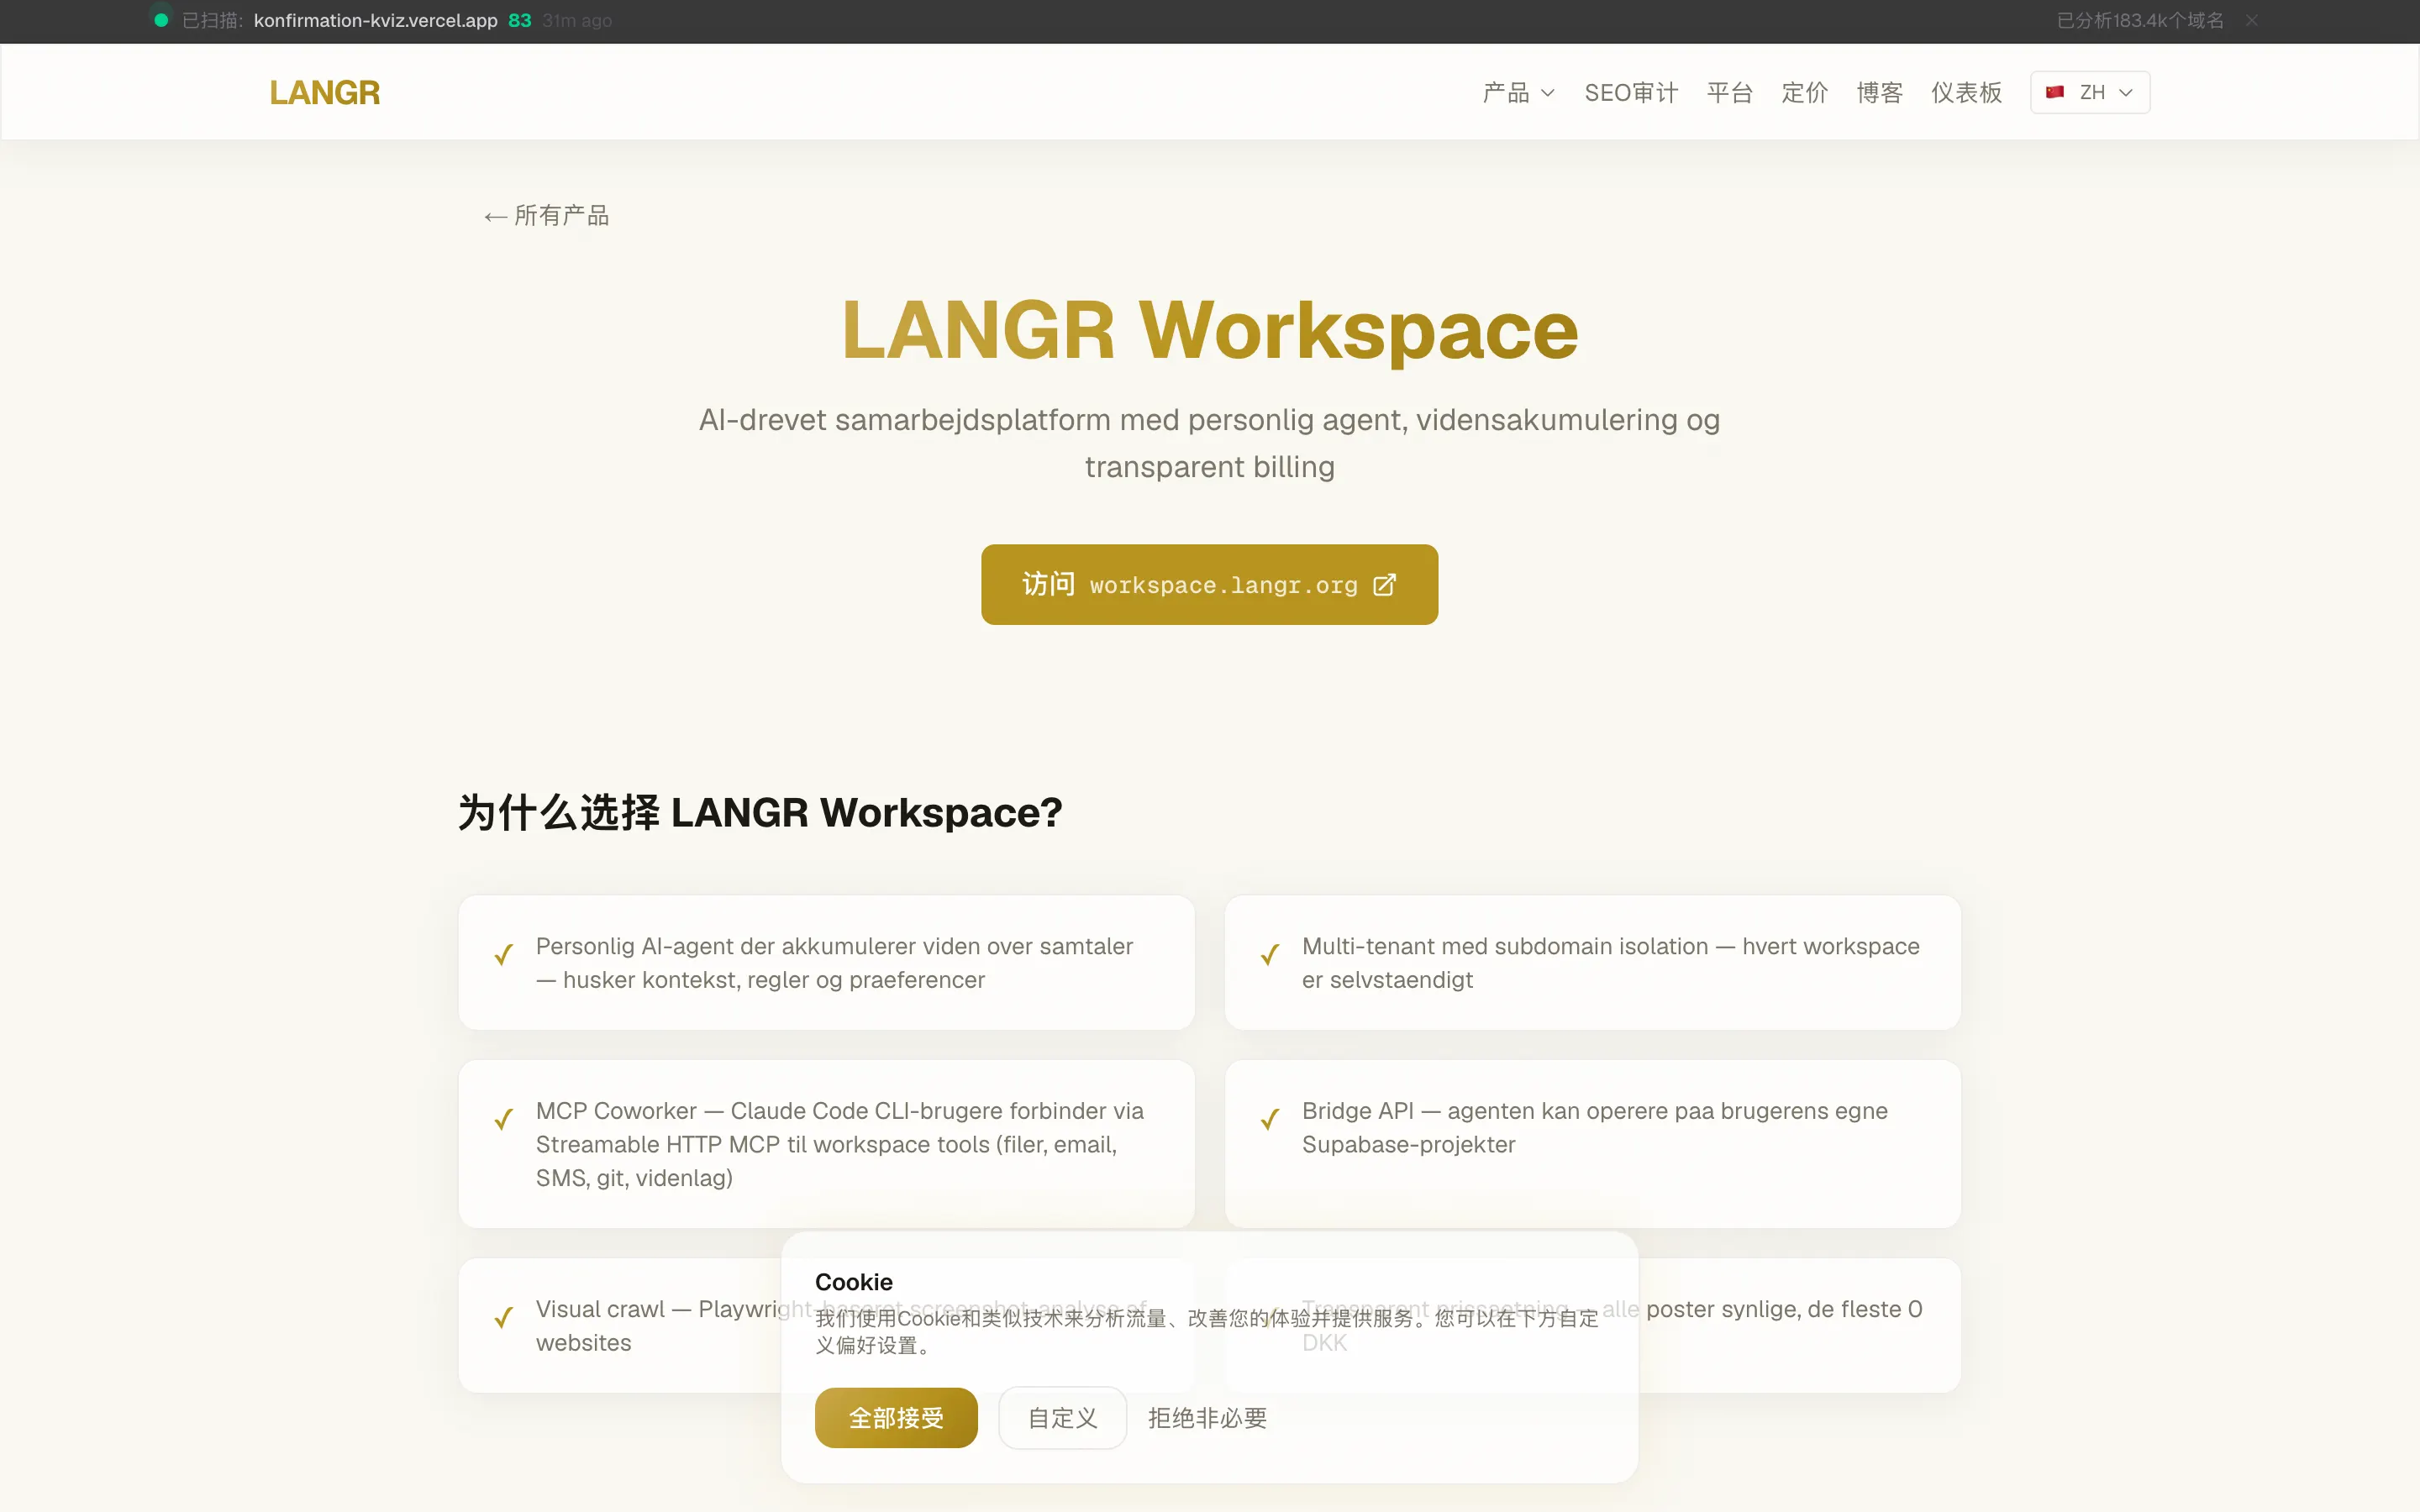
Task: Open the SEO审计 nav item
Action: [x=1631, y=92]
